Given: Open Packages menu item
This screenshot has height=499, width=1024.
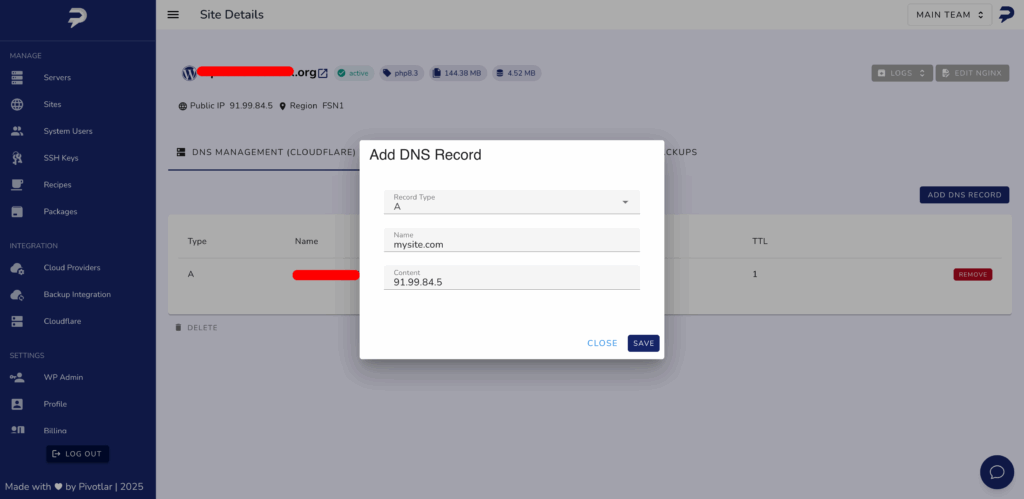Looking at the screenshot, I should 60,212.
